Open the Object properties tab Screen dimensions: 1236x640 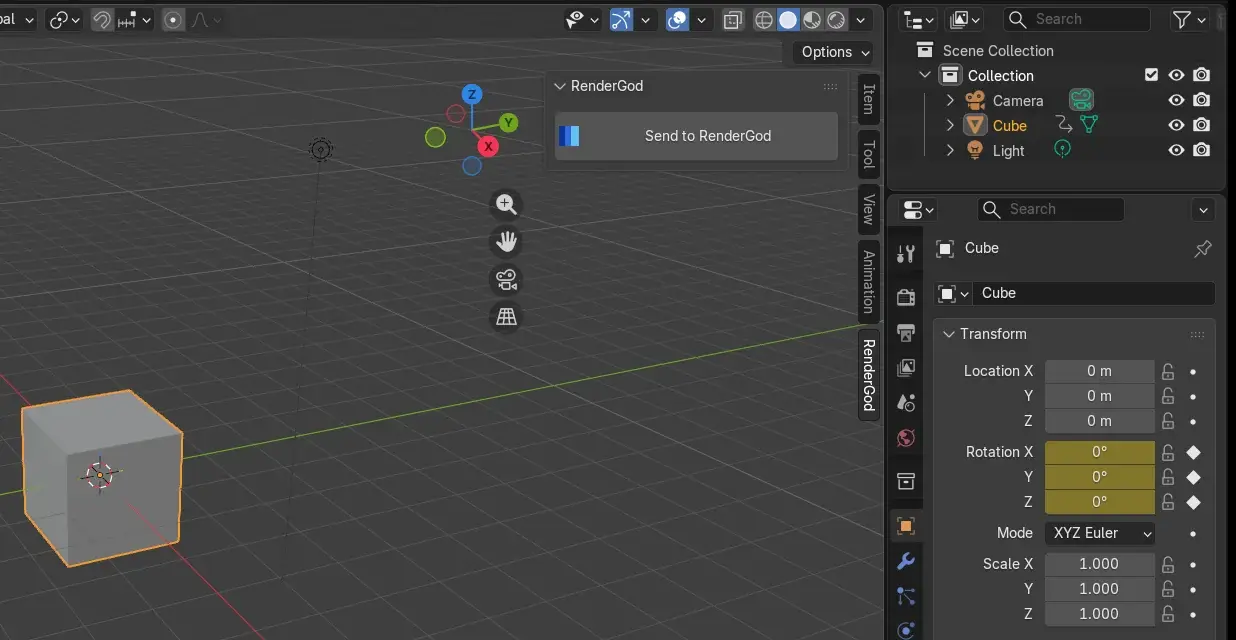tap(906, 526)
